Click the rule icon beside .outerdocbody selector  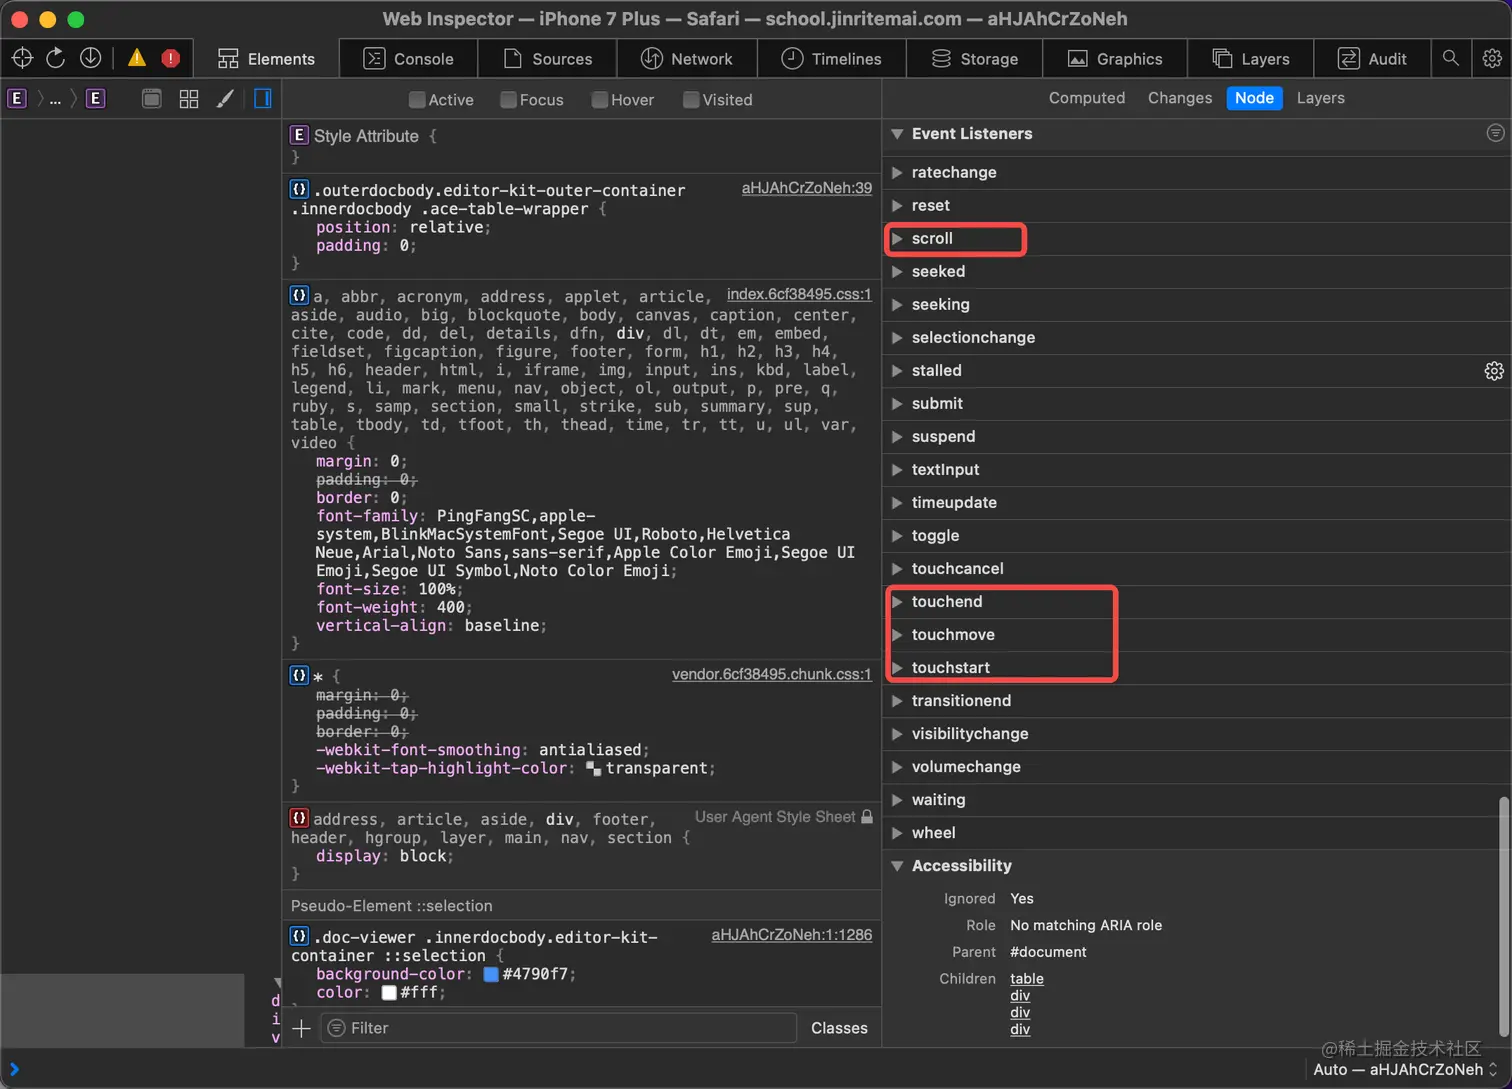299,189
